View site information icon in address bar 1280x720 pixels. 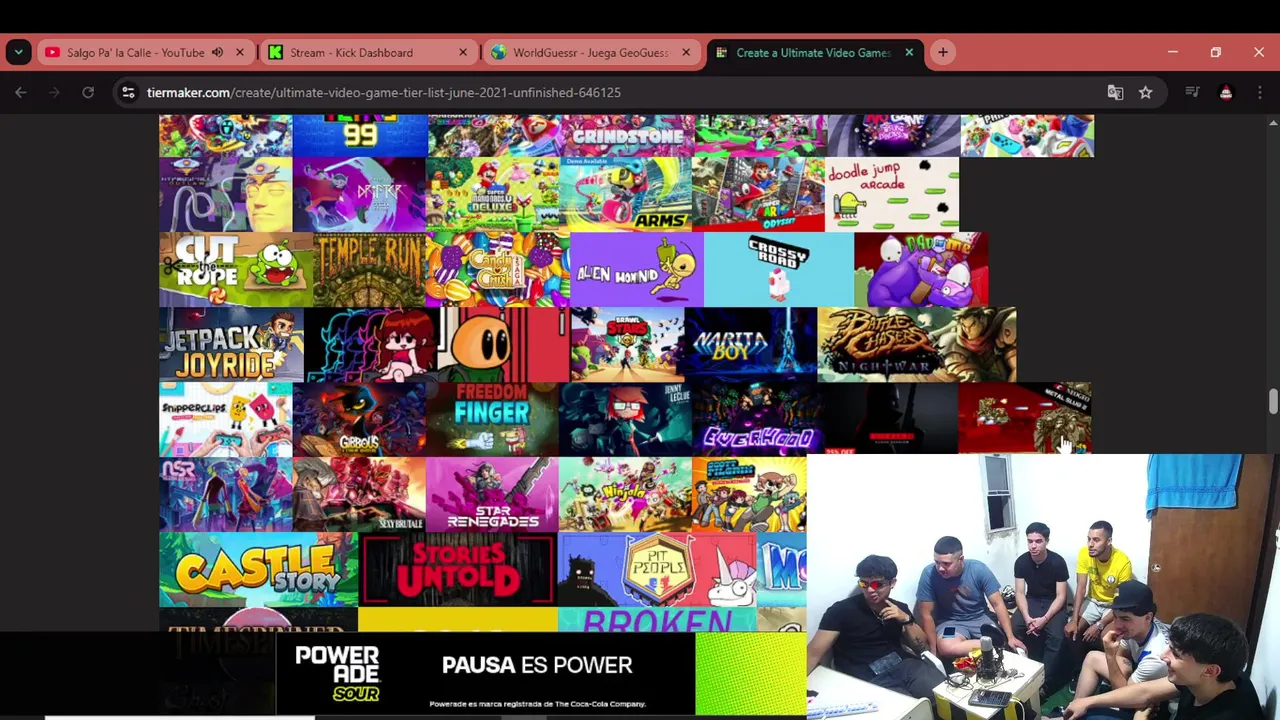[128, 92]
